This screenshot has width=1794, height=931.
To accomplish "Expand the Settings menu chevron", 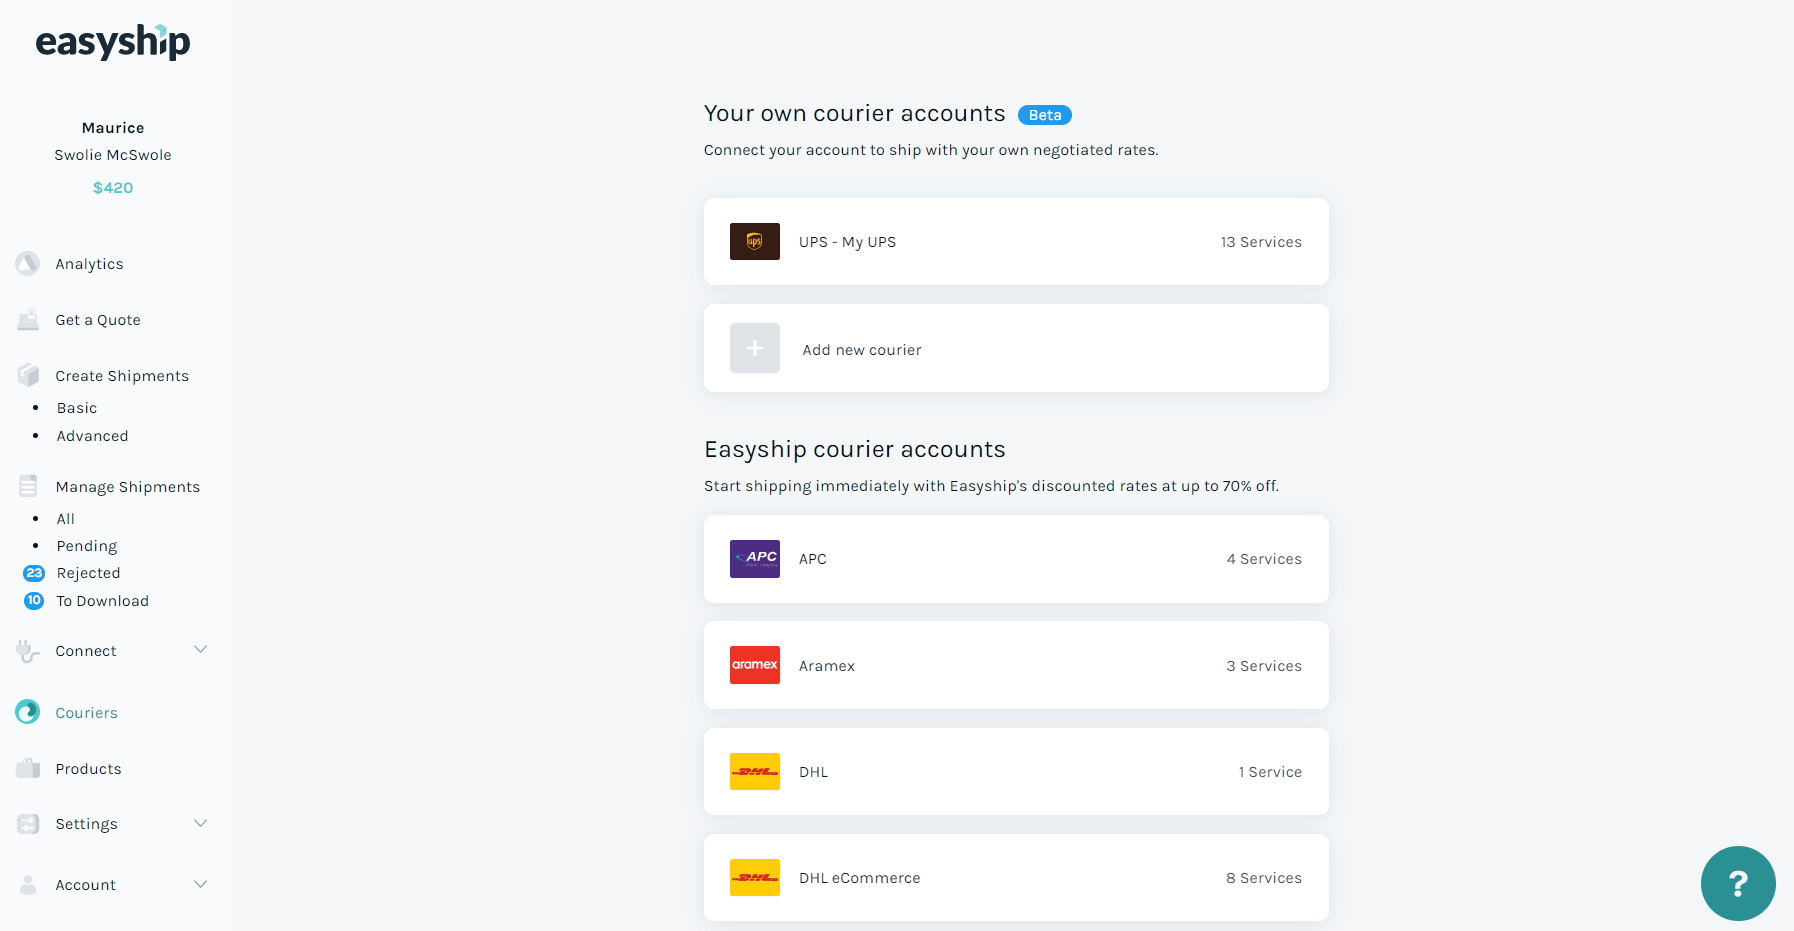I will coord(200,824).
